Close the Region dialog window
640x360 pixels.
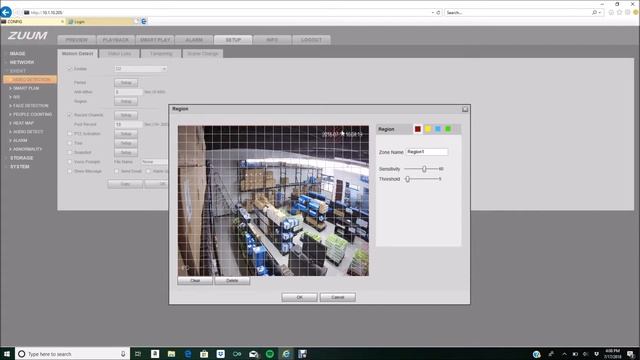[465, 109]
